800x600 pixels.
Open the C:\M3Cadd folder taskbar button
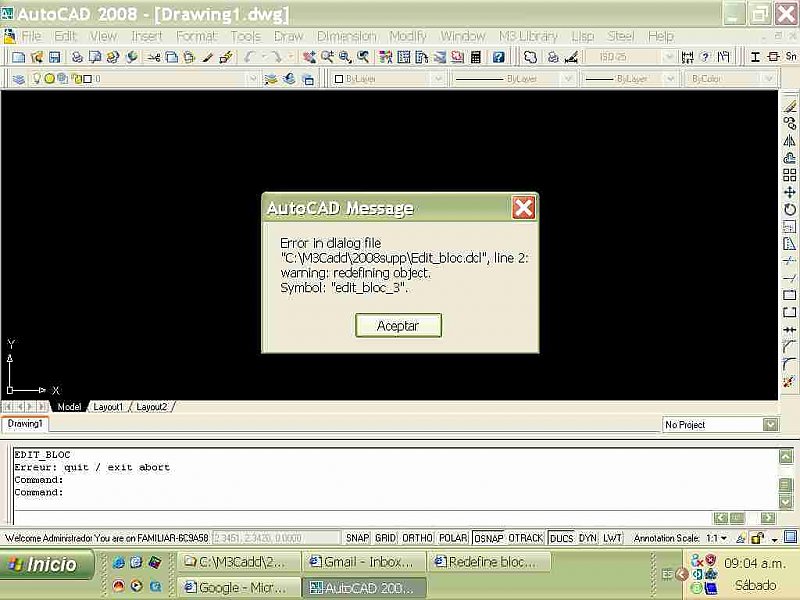tap(239, 562)
